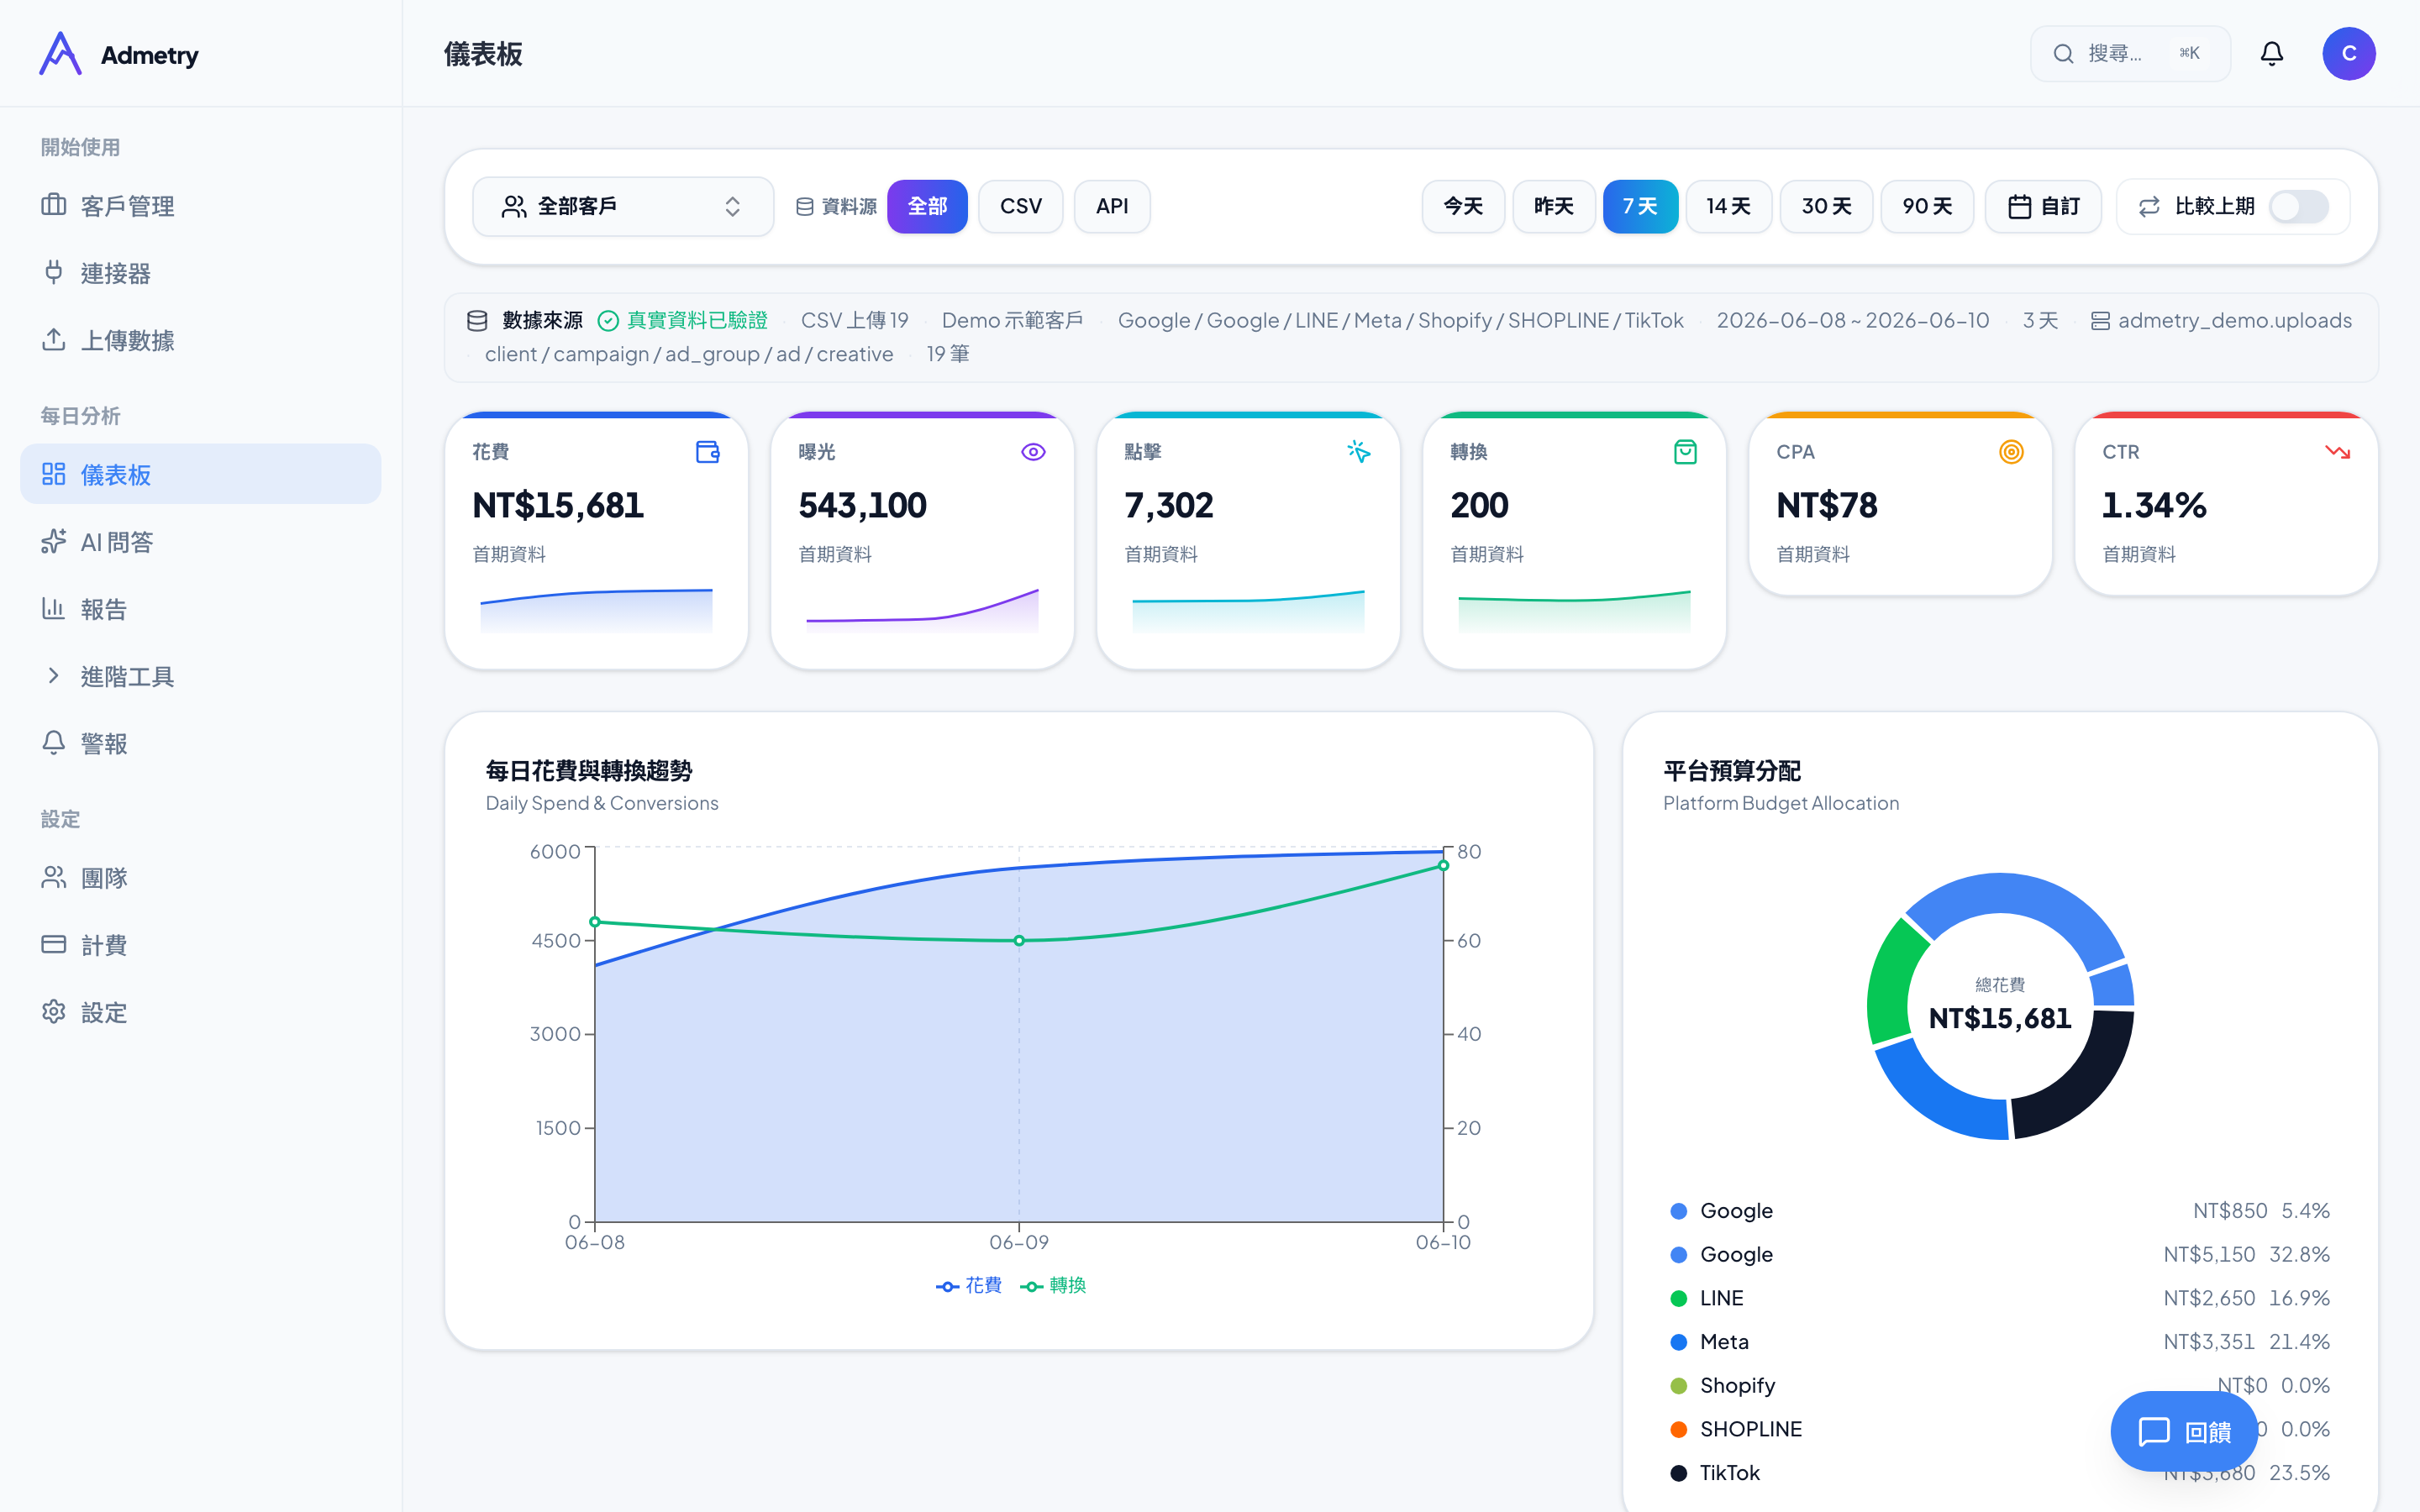Click the compare arrows icon beside 比較上期
This screenshot has width=2420, height=1512.
pyautogui.click(x=2149, y=206)
